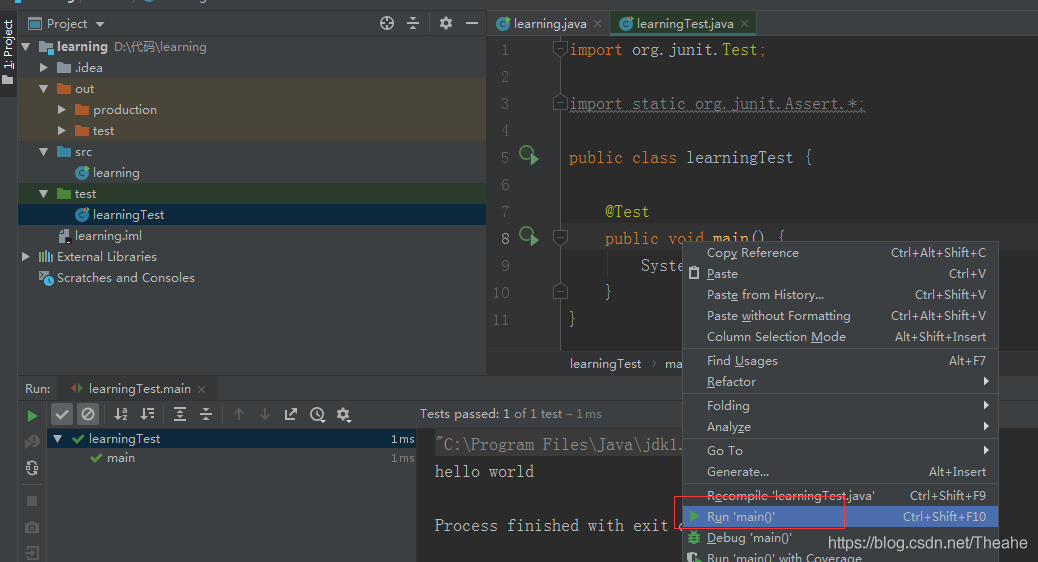This screenshot has width=1038, height=562.
Task: Choose Paste from History menu item
Action: click(840, 295)
